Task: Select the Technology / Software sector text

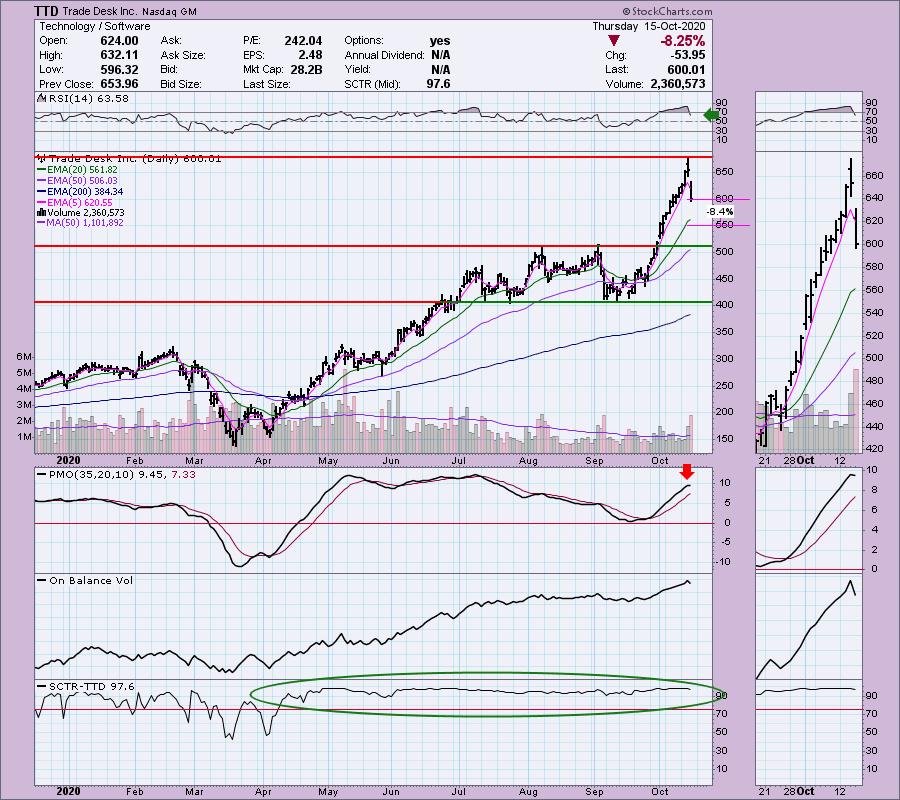Action: 95,26
